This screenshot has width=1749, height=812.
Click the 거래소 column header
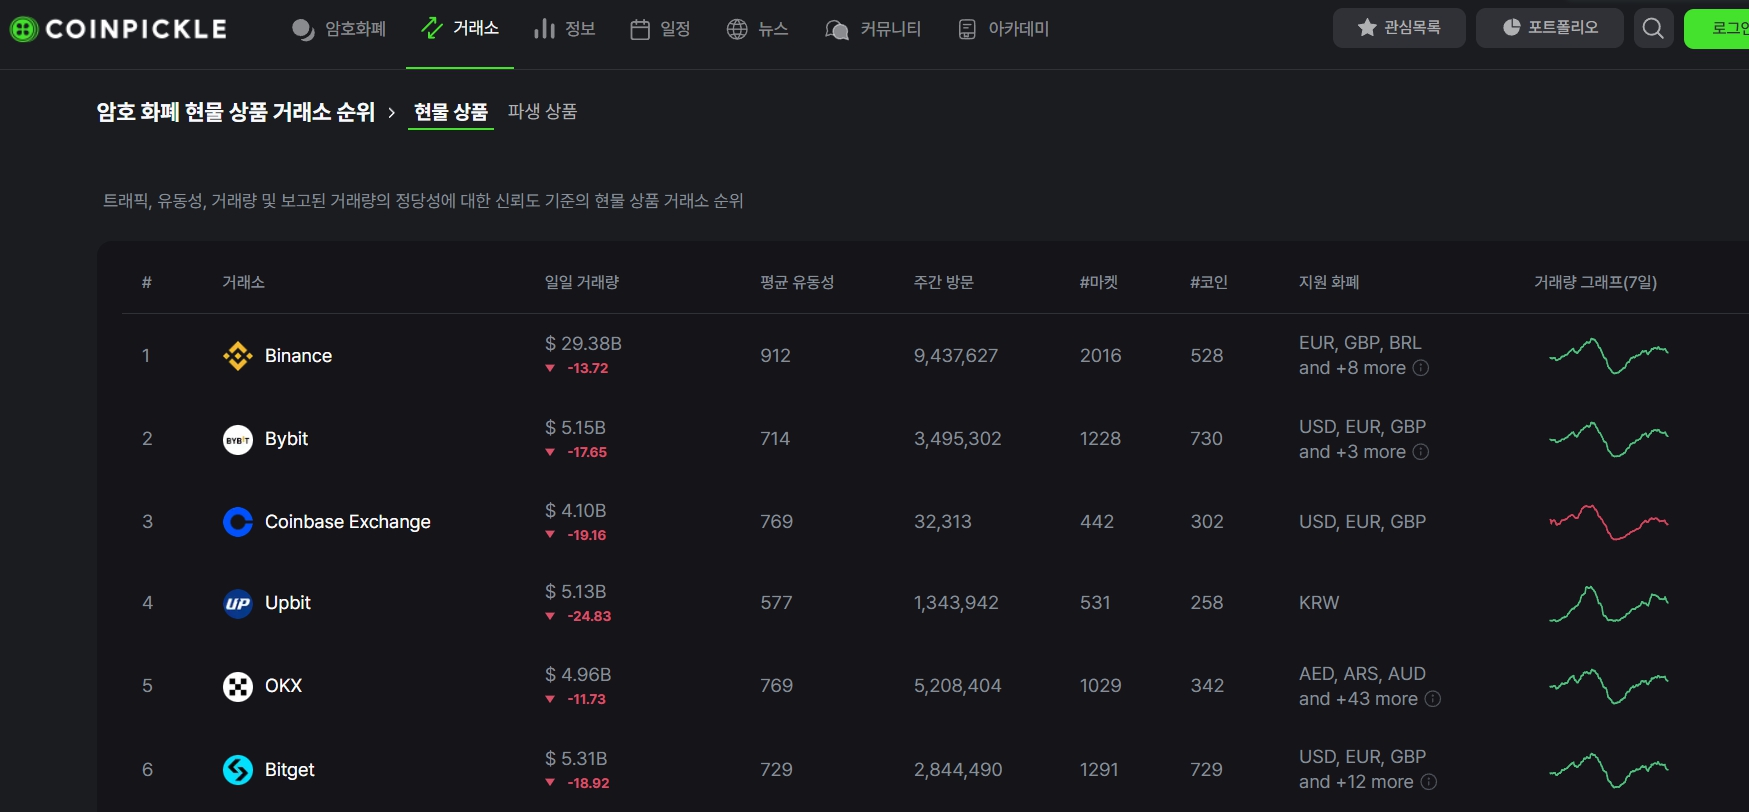(x=243, y=282)
